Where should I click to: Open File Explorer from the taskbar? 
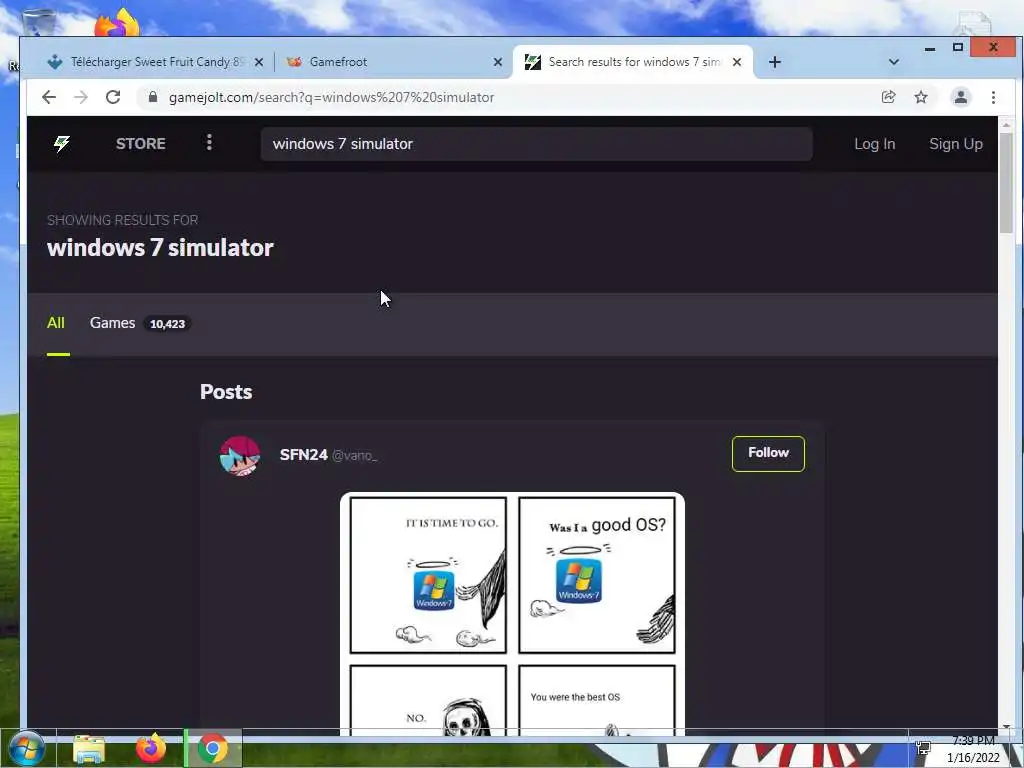point(89,749)
